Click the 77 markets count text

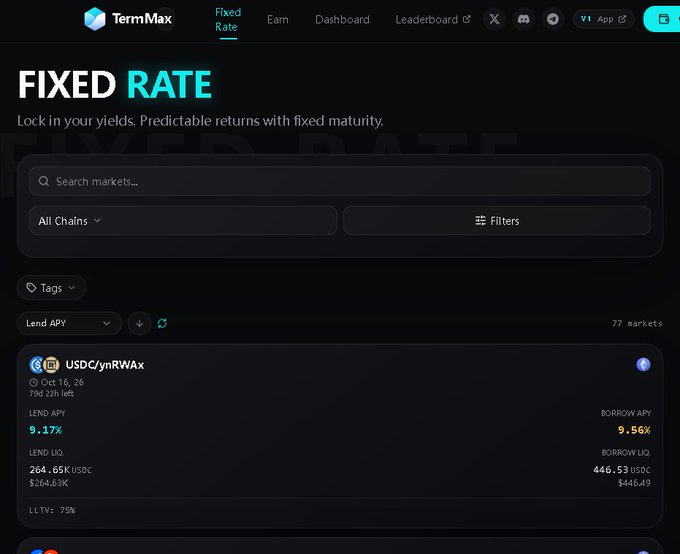(x=637, y=323)
